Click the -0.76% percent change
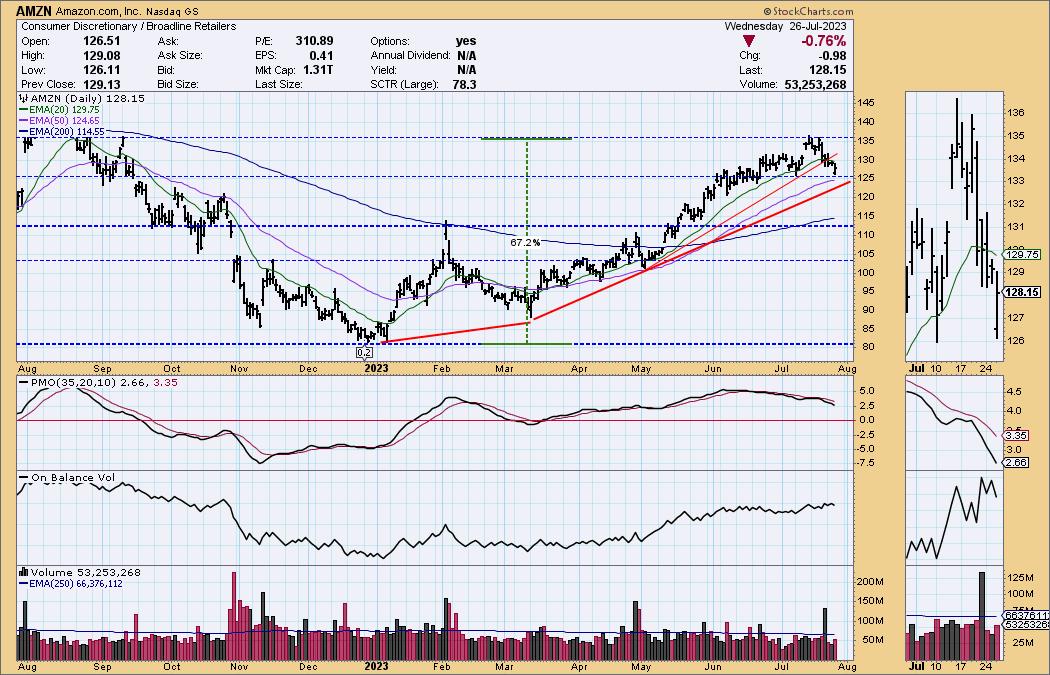Viewport: 1050px width, 675px height. 823,42
